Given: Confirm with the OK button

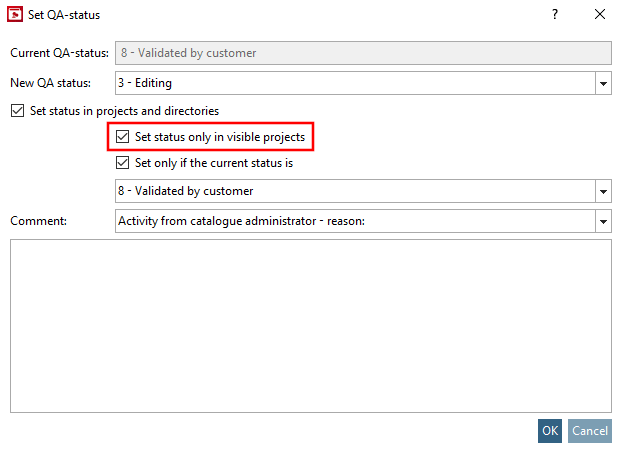Looking at the screenshot, I should tap(550, 431).
